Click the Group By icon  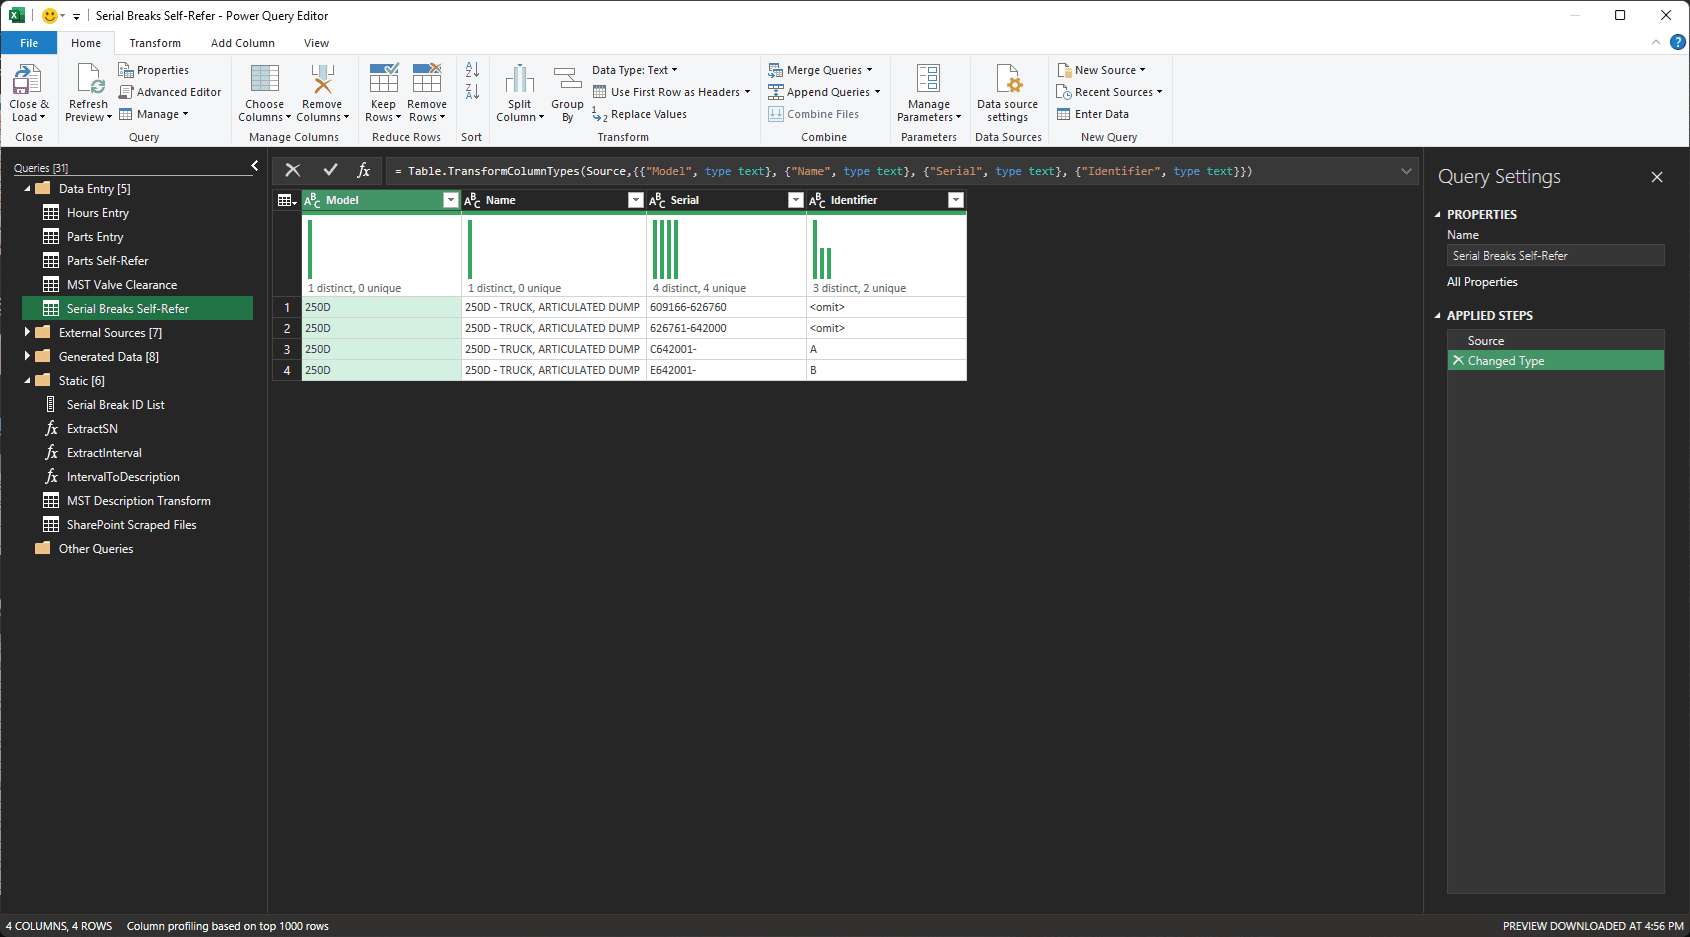pos(567,80)
